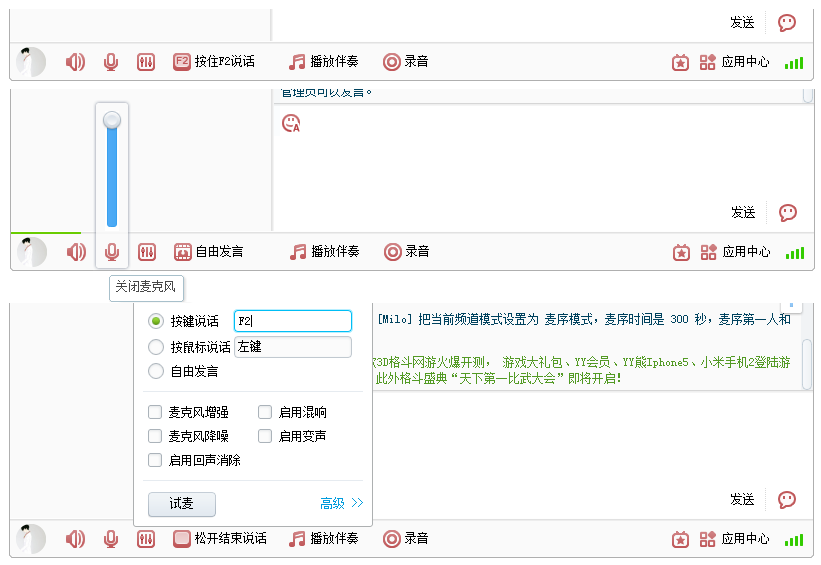This screenshot has height=565, width=821.
Task: Click the microphone volume slider handle
Action: click(112, 120)
